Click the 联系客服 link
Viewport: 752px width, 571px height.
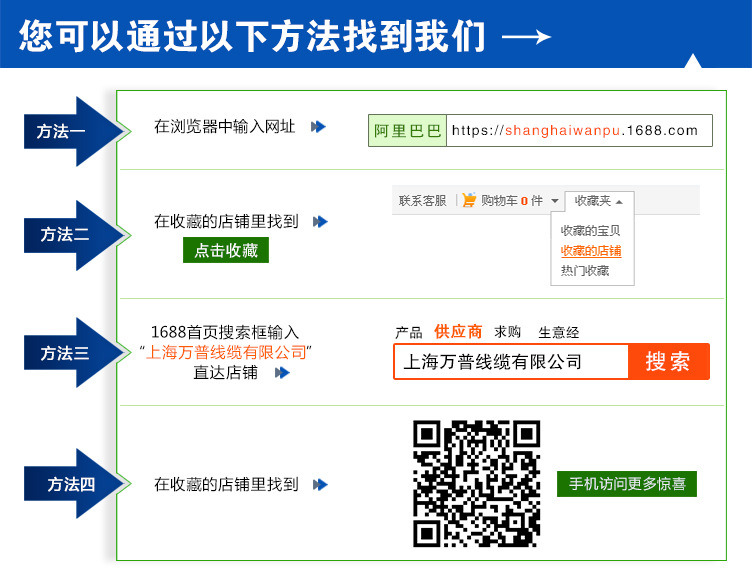422,200
